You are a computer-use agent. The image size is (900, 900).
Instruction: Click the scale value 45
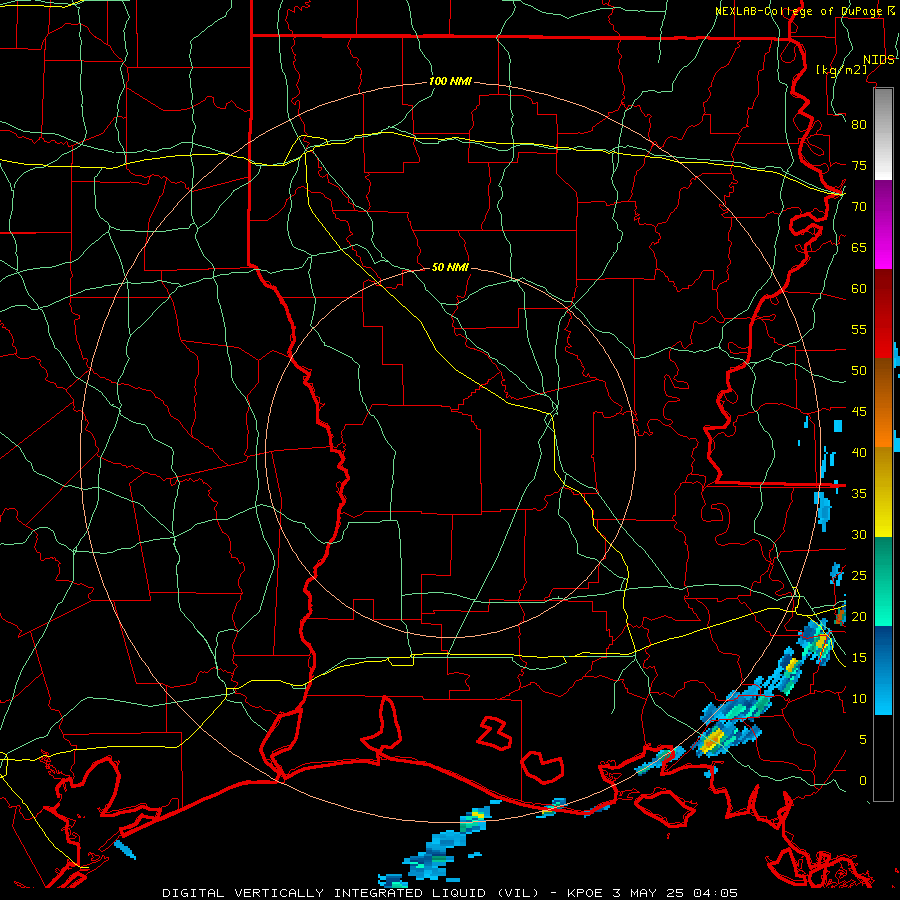tap(859, 412)
